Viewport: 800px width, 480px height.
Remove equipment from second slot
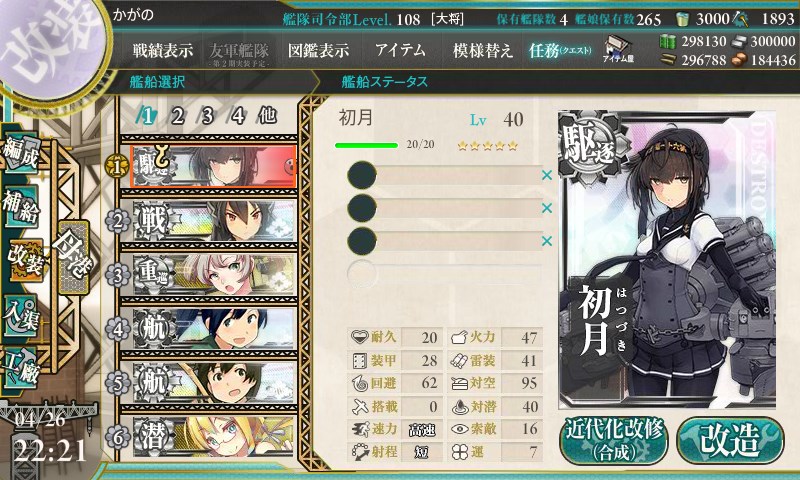pyautogui.click(x=546, y=208)
